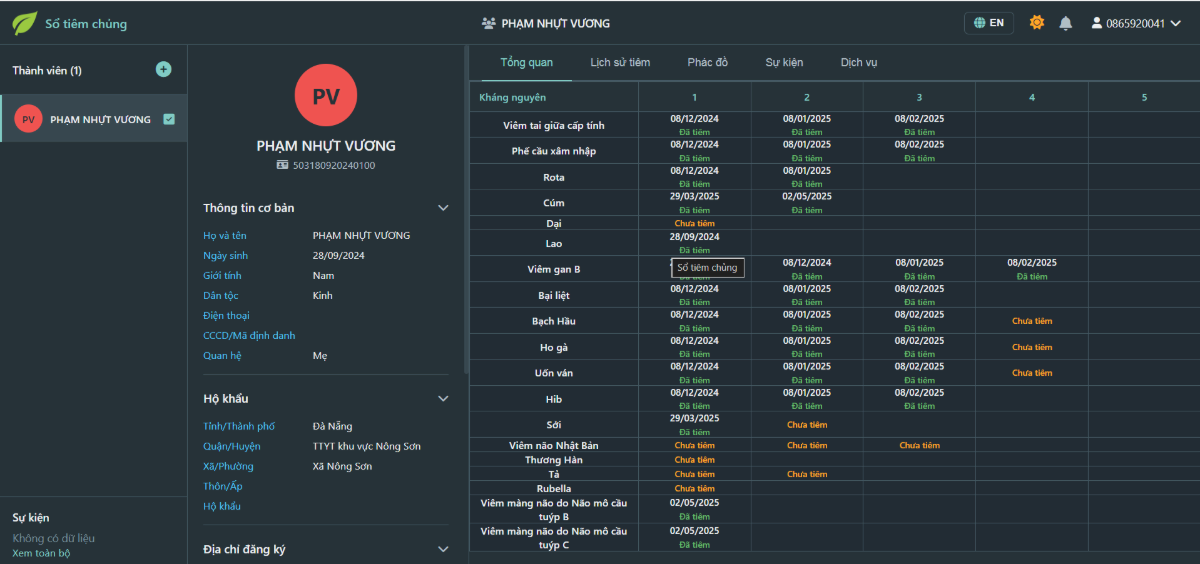Click Lao dose date 28/09/2024
The height and width of the screenshot is (564, 1200).
coord(694,237)
